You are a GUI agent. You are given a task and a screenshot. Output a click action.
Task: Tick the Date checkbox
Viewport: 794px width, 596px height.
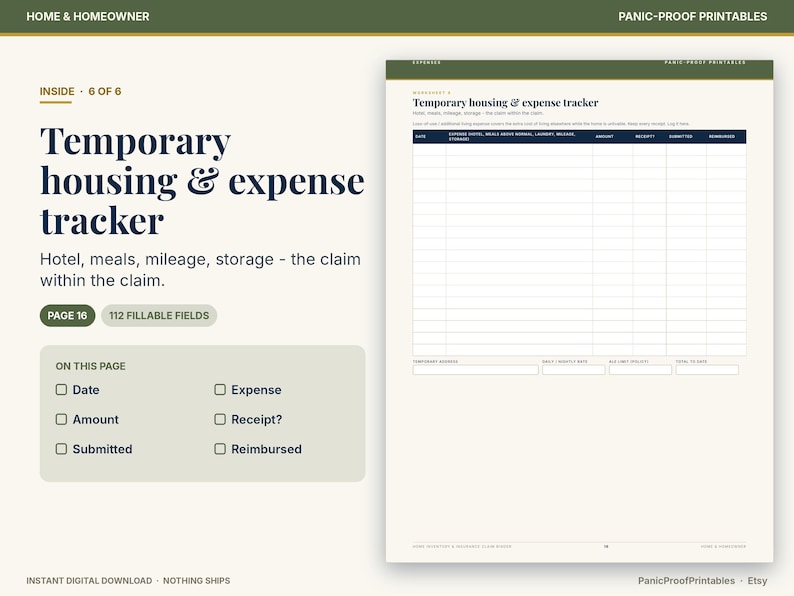(x=61, y=389)
